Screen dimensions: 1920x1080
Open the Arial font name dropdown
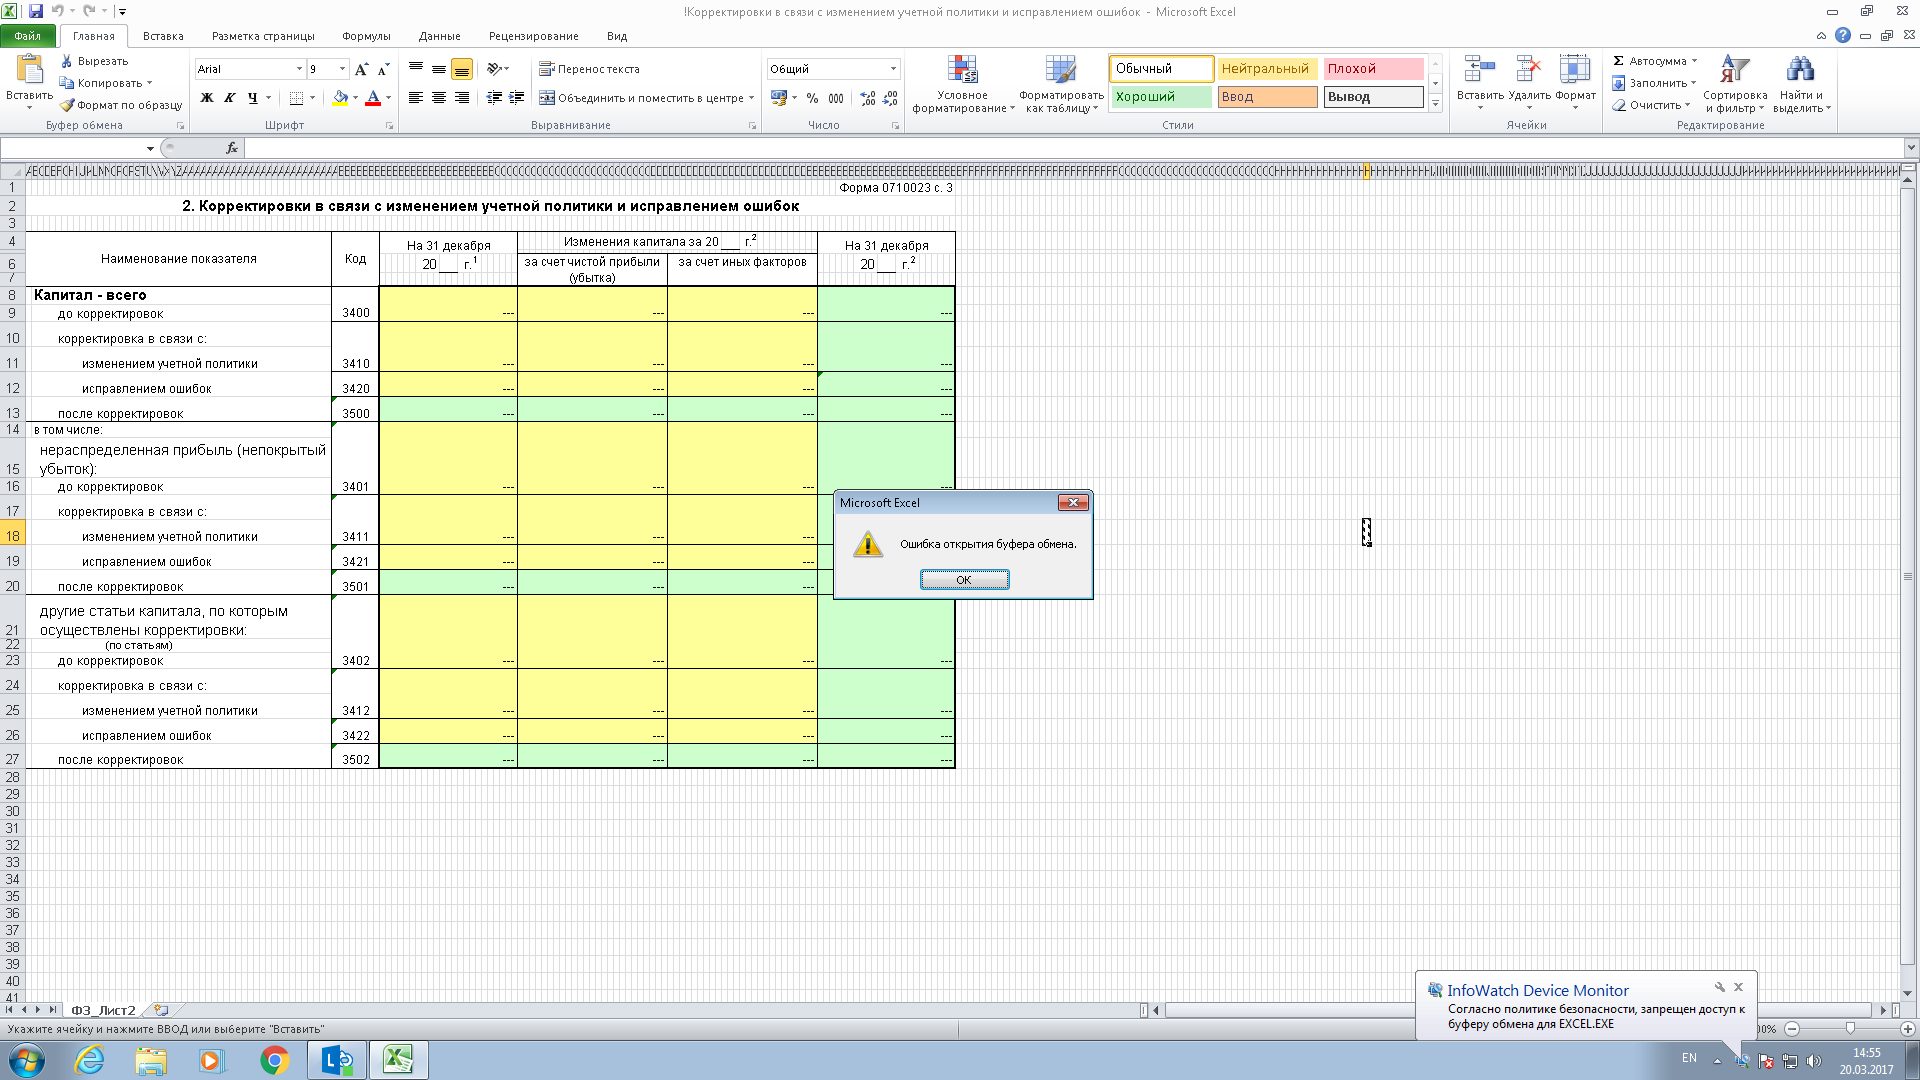pyautogui.click(x=299, y=69)
